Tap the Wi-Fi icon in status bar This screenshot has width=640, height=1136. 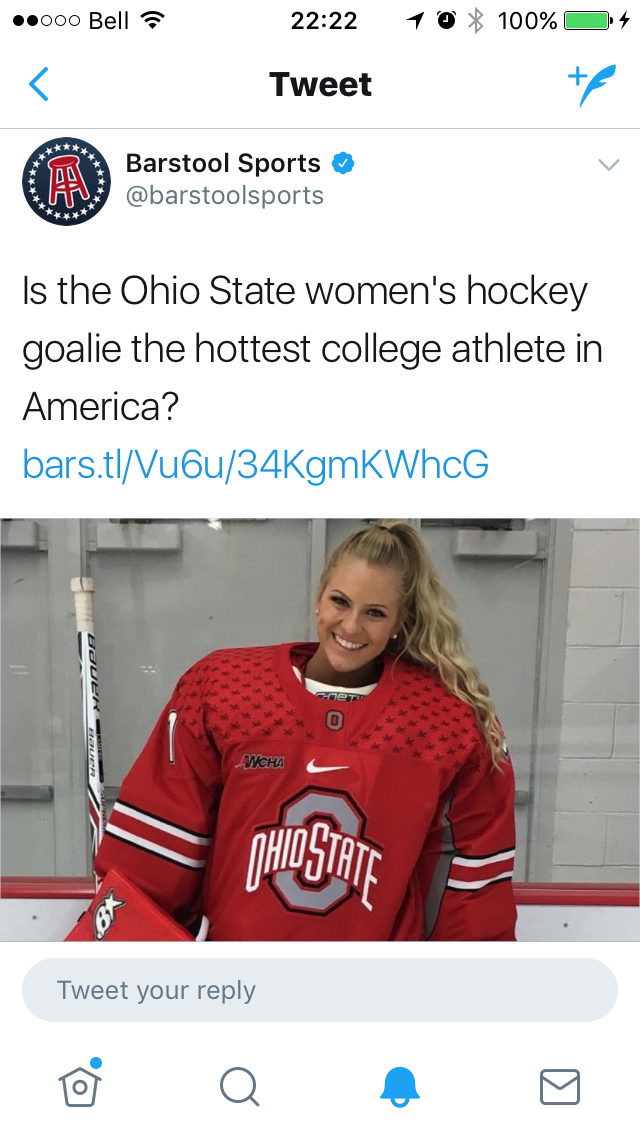coord(153,20)
